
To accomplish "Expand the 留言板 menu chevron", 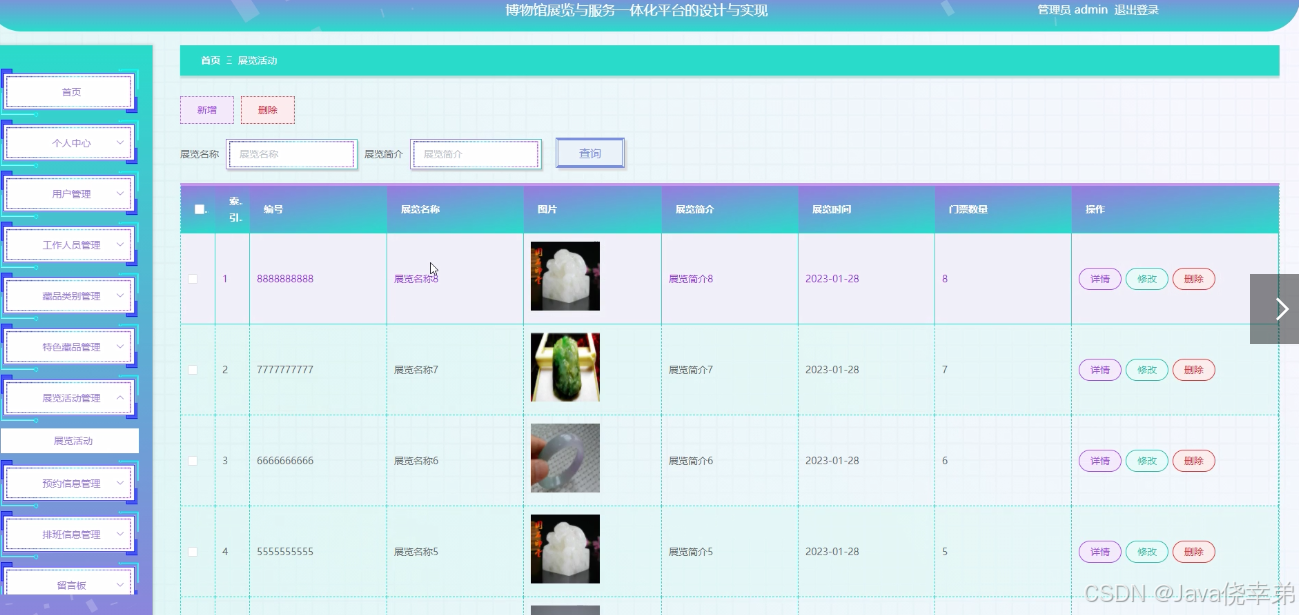I will 120,585.
